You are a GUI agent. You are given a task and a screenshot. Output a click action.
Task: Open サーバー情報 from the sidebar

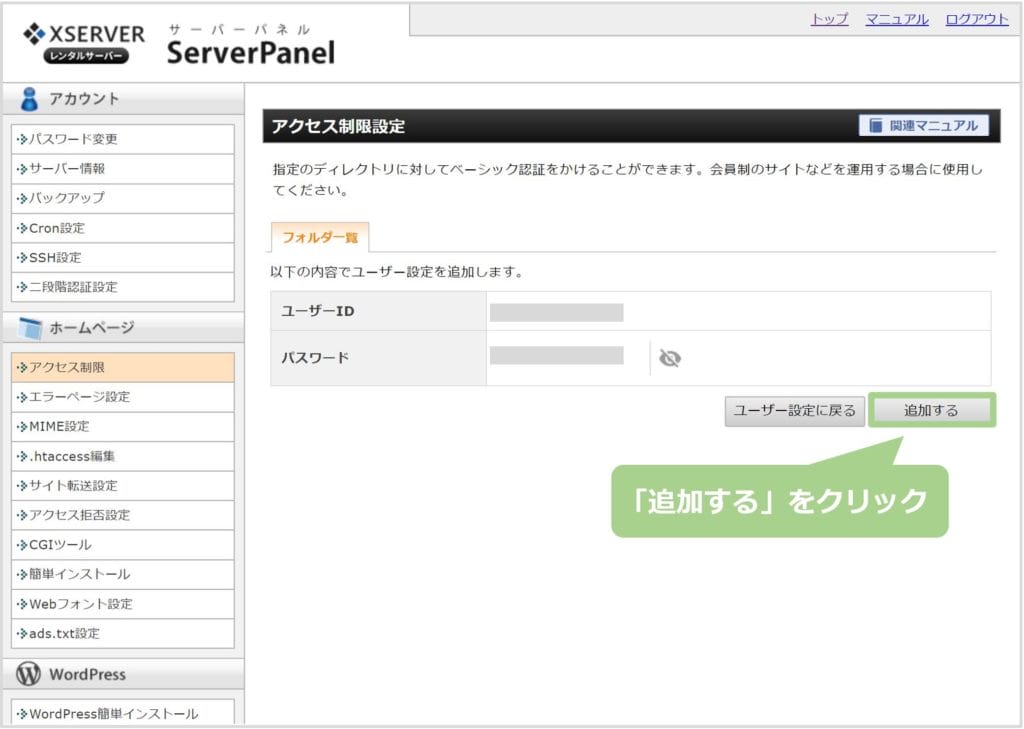coord(66,169)
